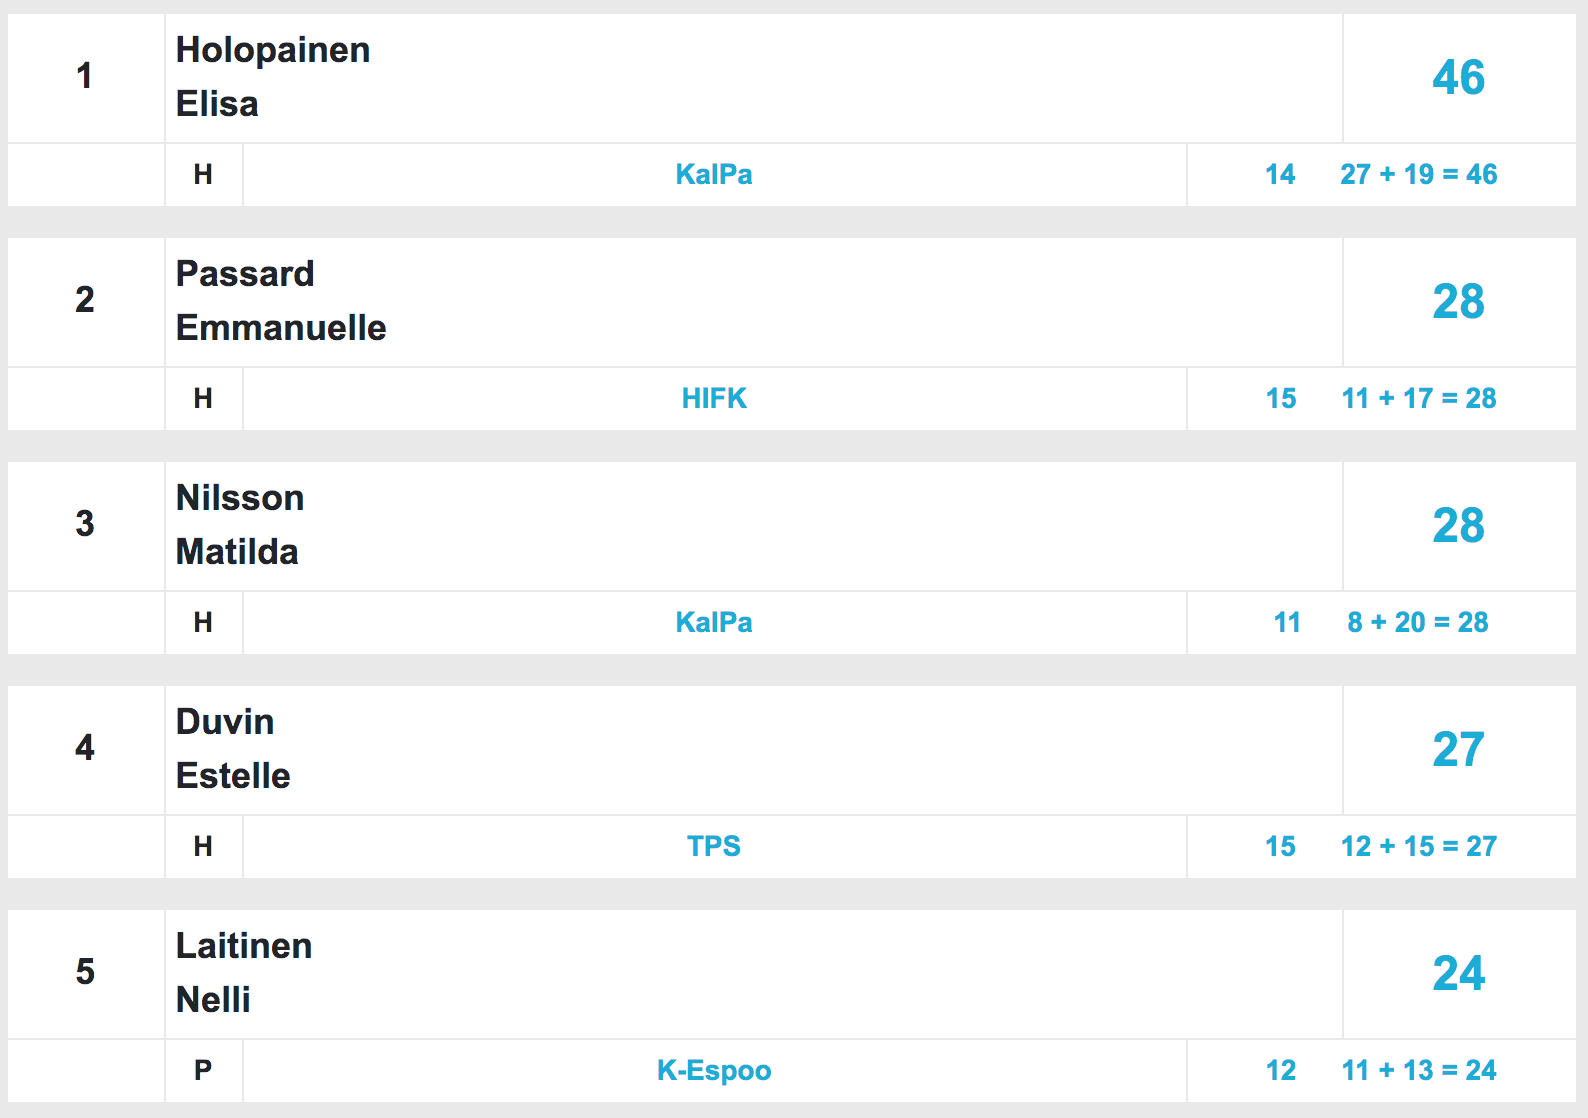Click the 12 + 15 = 27 breakdown
Screen dimensions: 1588x1118
(1419, 846)
